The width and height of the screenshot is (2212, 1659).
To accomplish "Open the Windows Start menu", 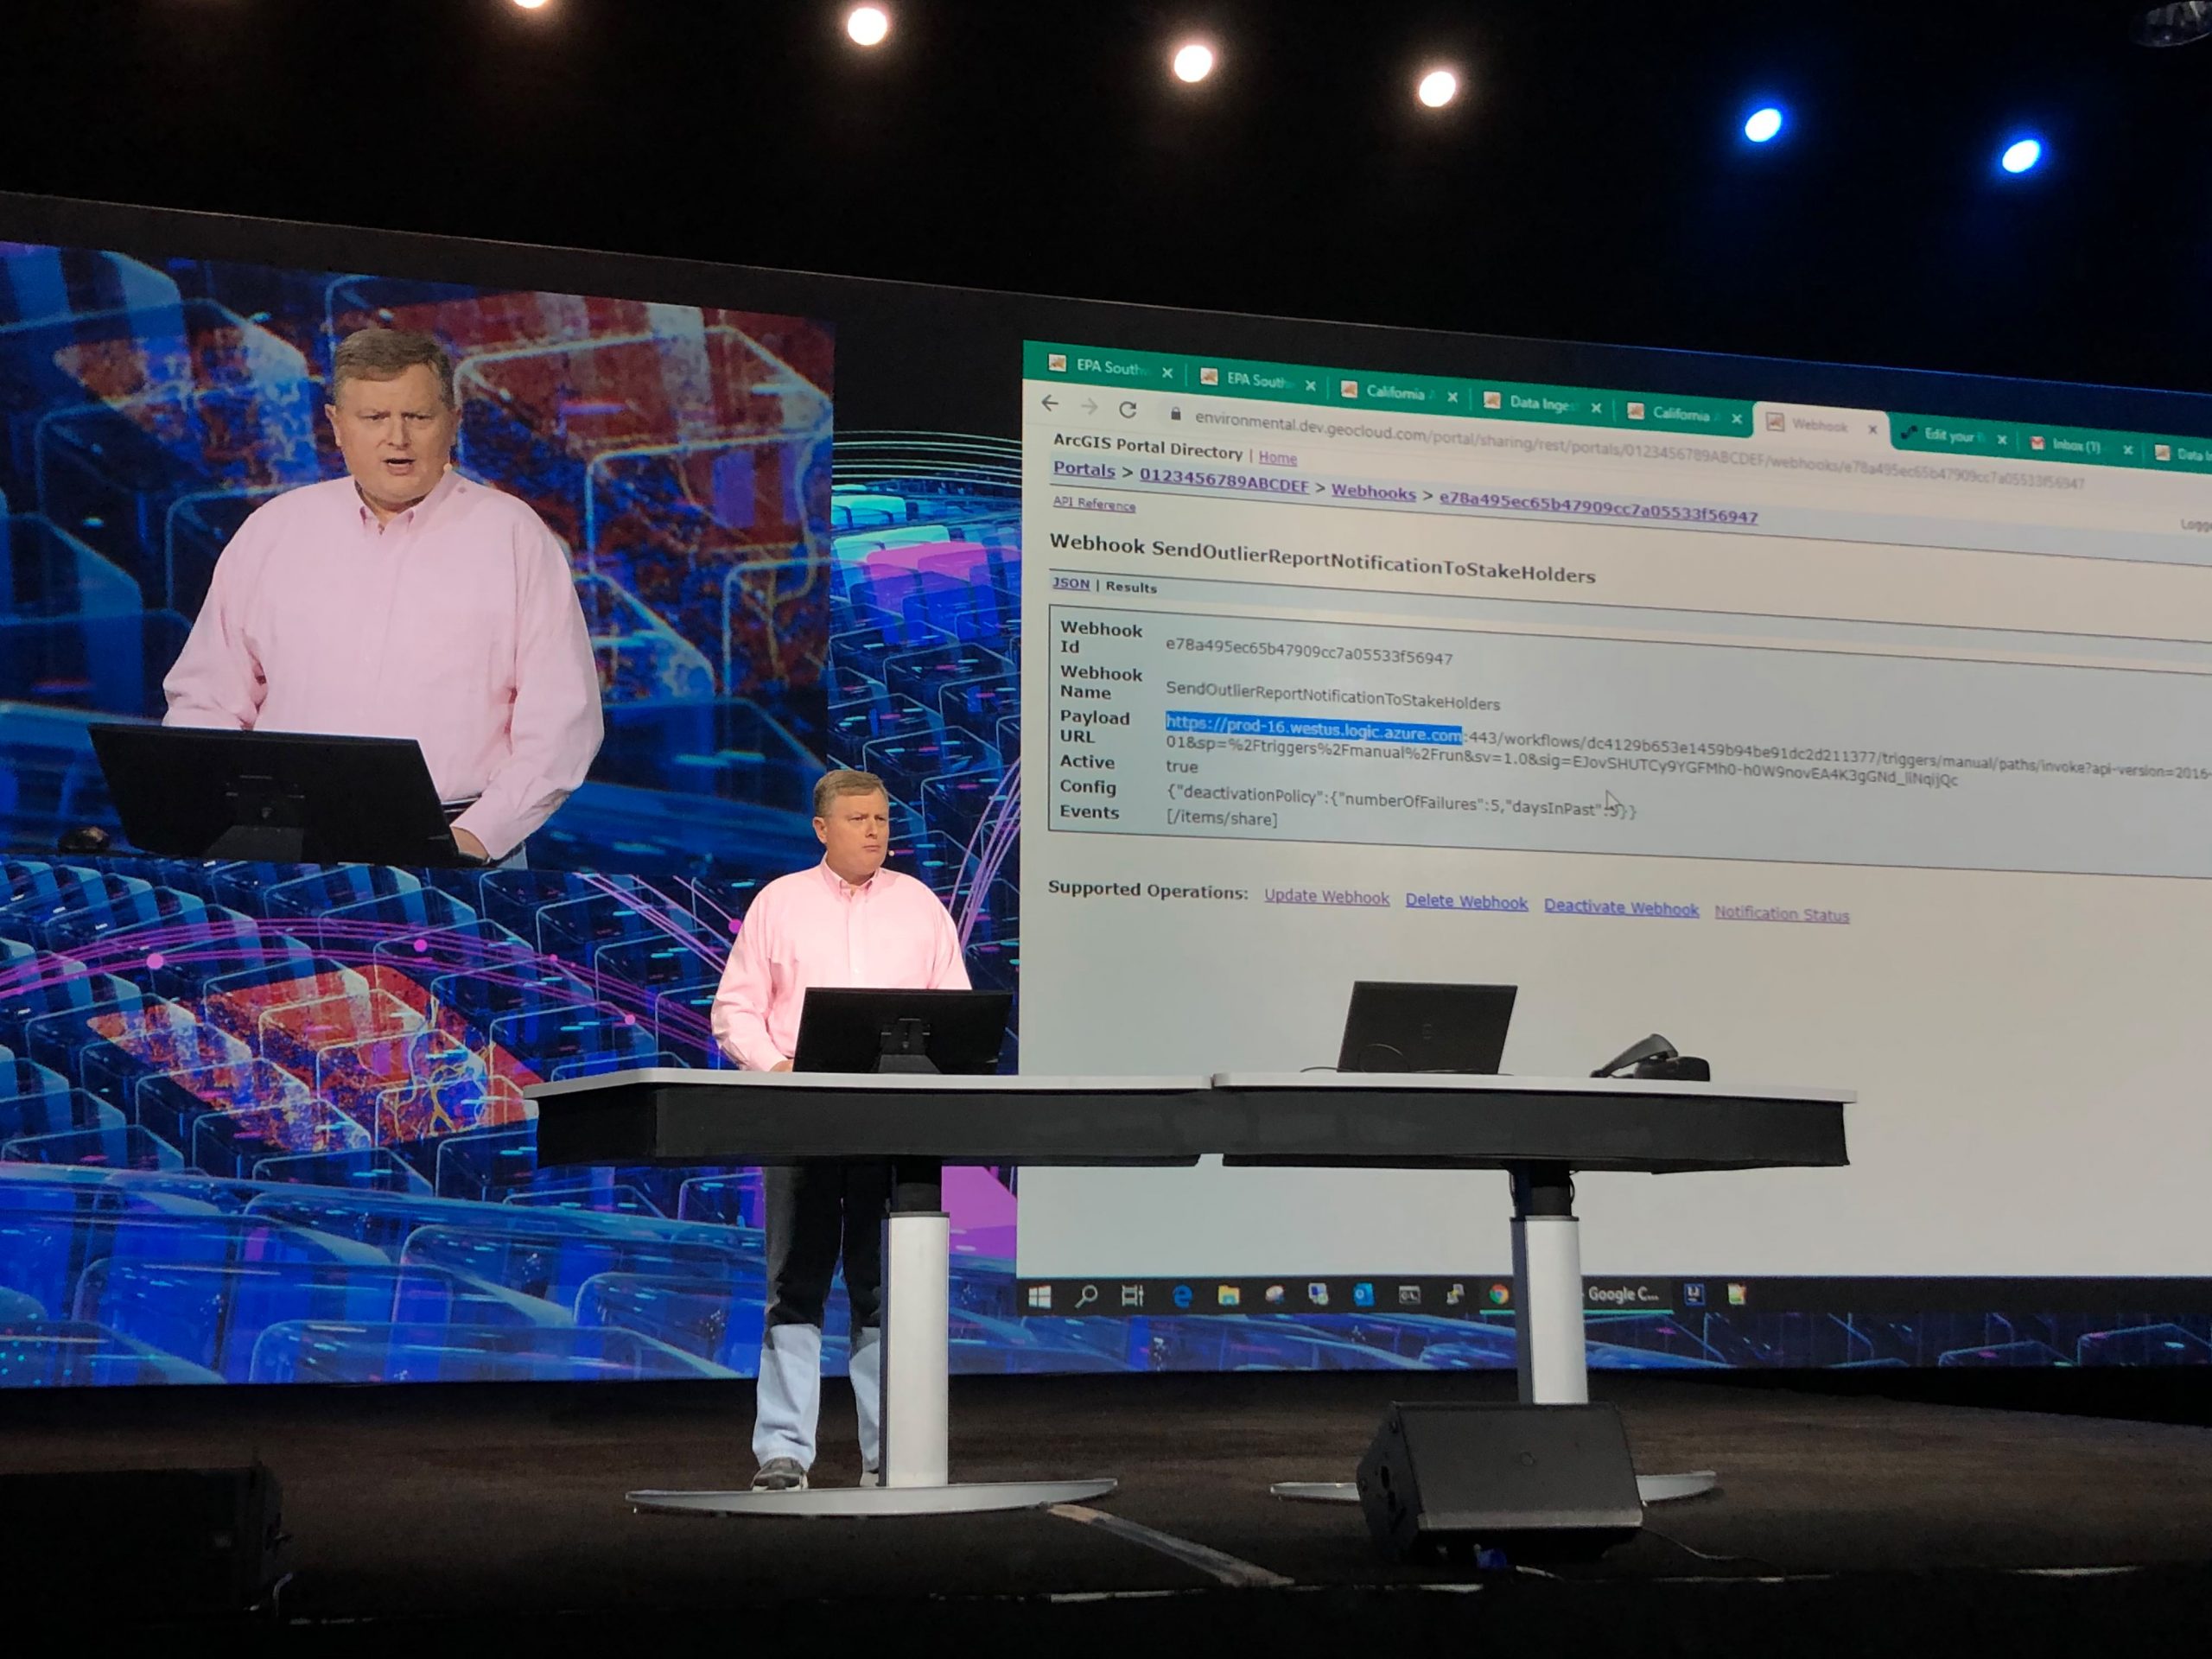I will [1039, 1297].
